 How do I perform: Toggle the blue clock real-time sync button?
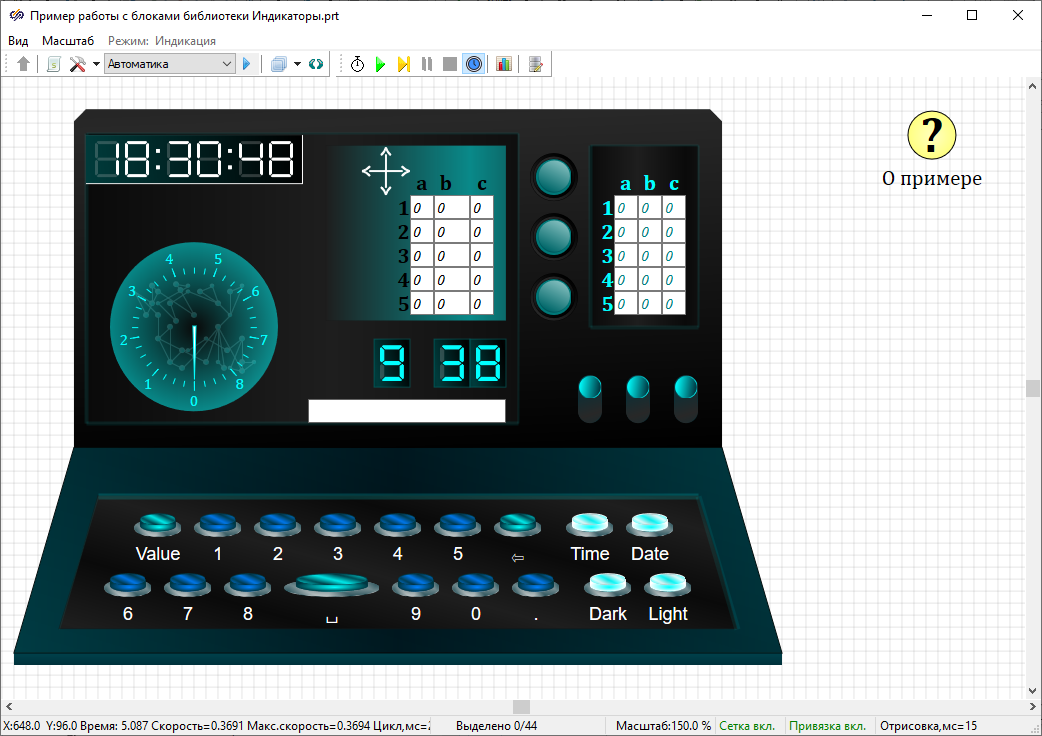click(474, 64)
